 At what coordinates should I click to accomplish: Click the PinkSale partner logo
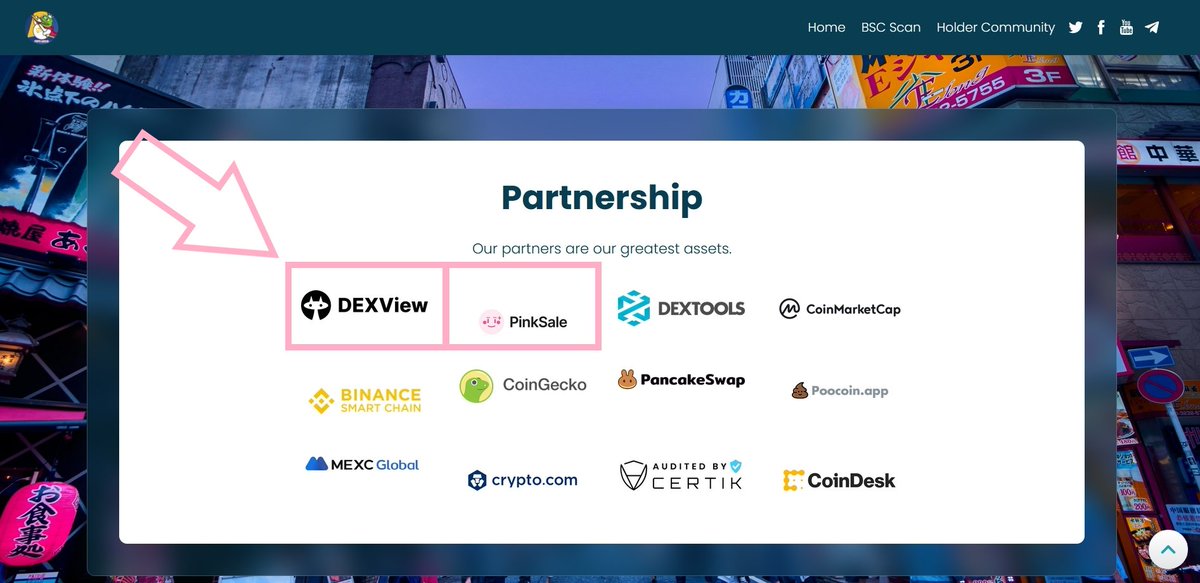pos(523,322)
